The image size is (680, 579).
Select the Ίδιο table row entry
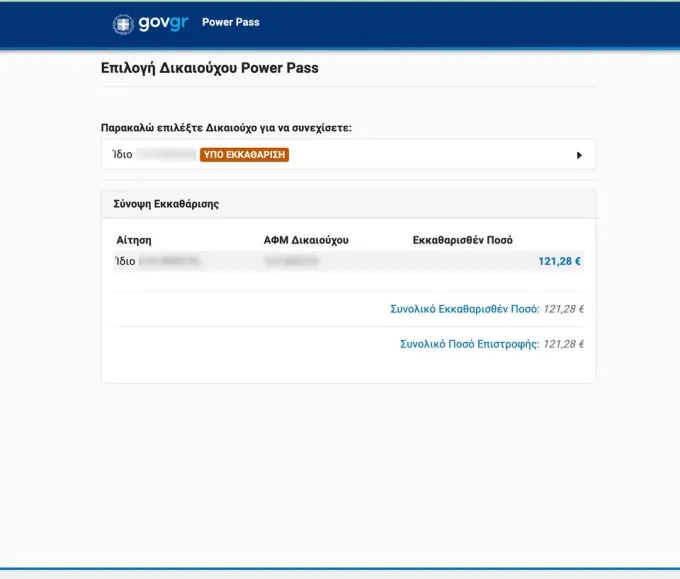click(349, 261)
